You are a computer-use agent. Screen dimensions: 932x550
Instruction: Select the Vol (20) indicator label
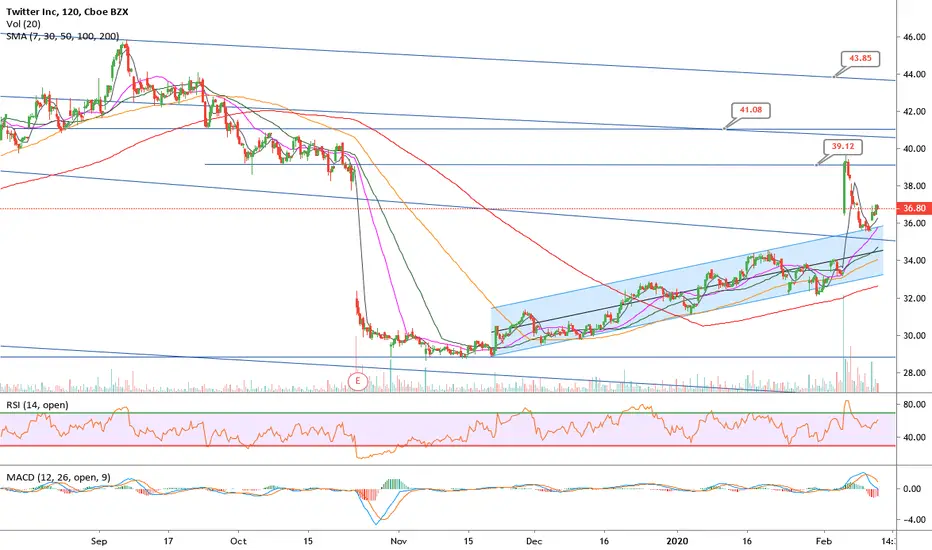pos(24,24)
